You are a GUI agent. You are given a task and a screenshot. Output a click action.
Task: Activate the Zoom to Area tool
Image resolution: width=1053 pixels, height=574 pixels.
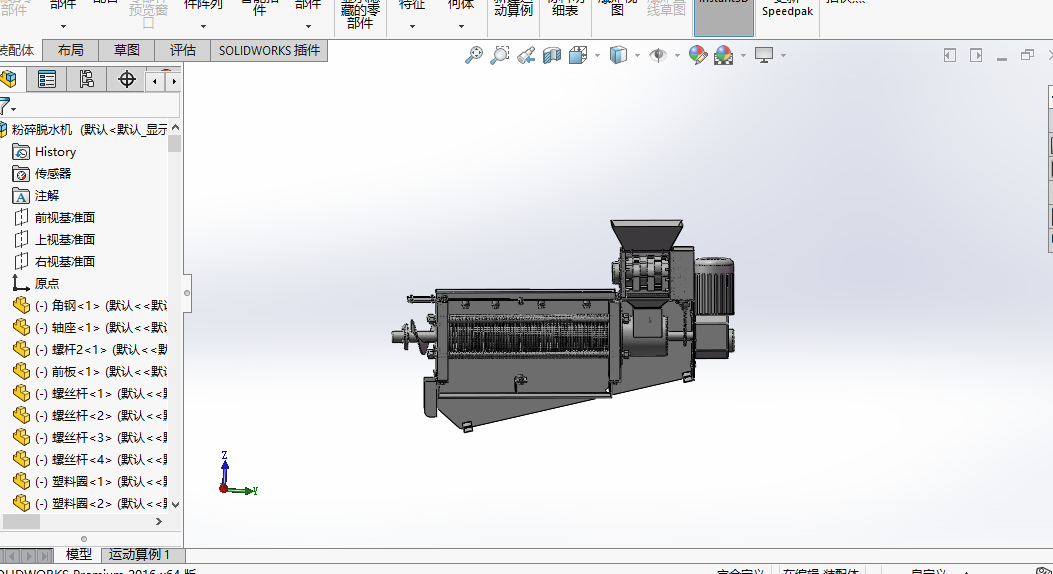(499, 56)
